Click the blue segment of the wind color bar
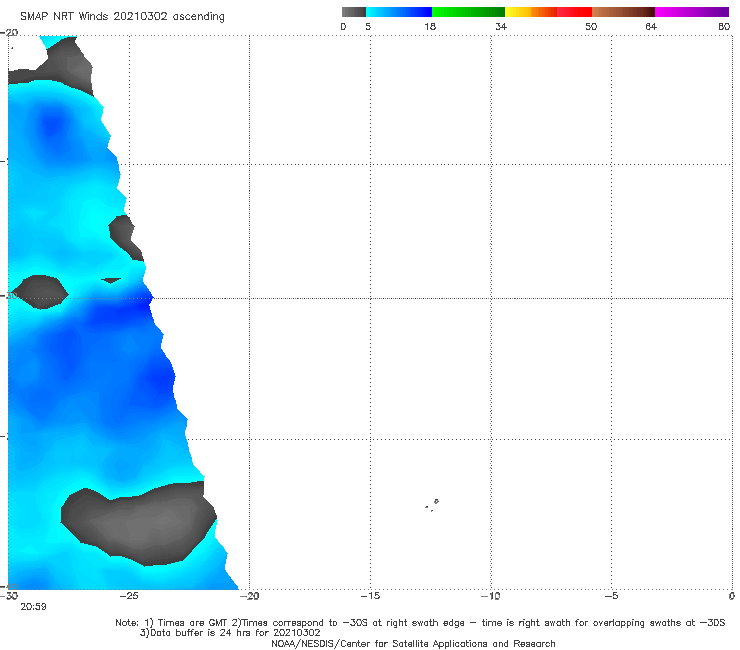Screen dimensions: 740x650 399,12
